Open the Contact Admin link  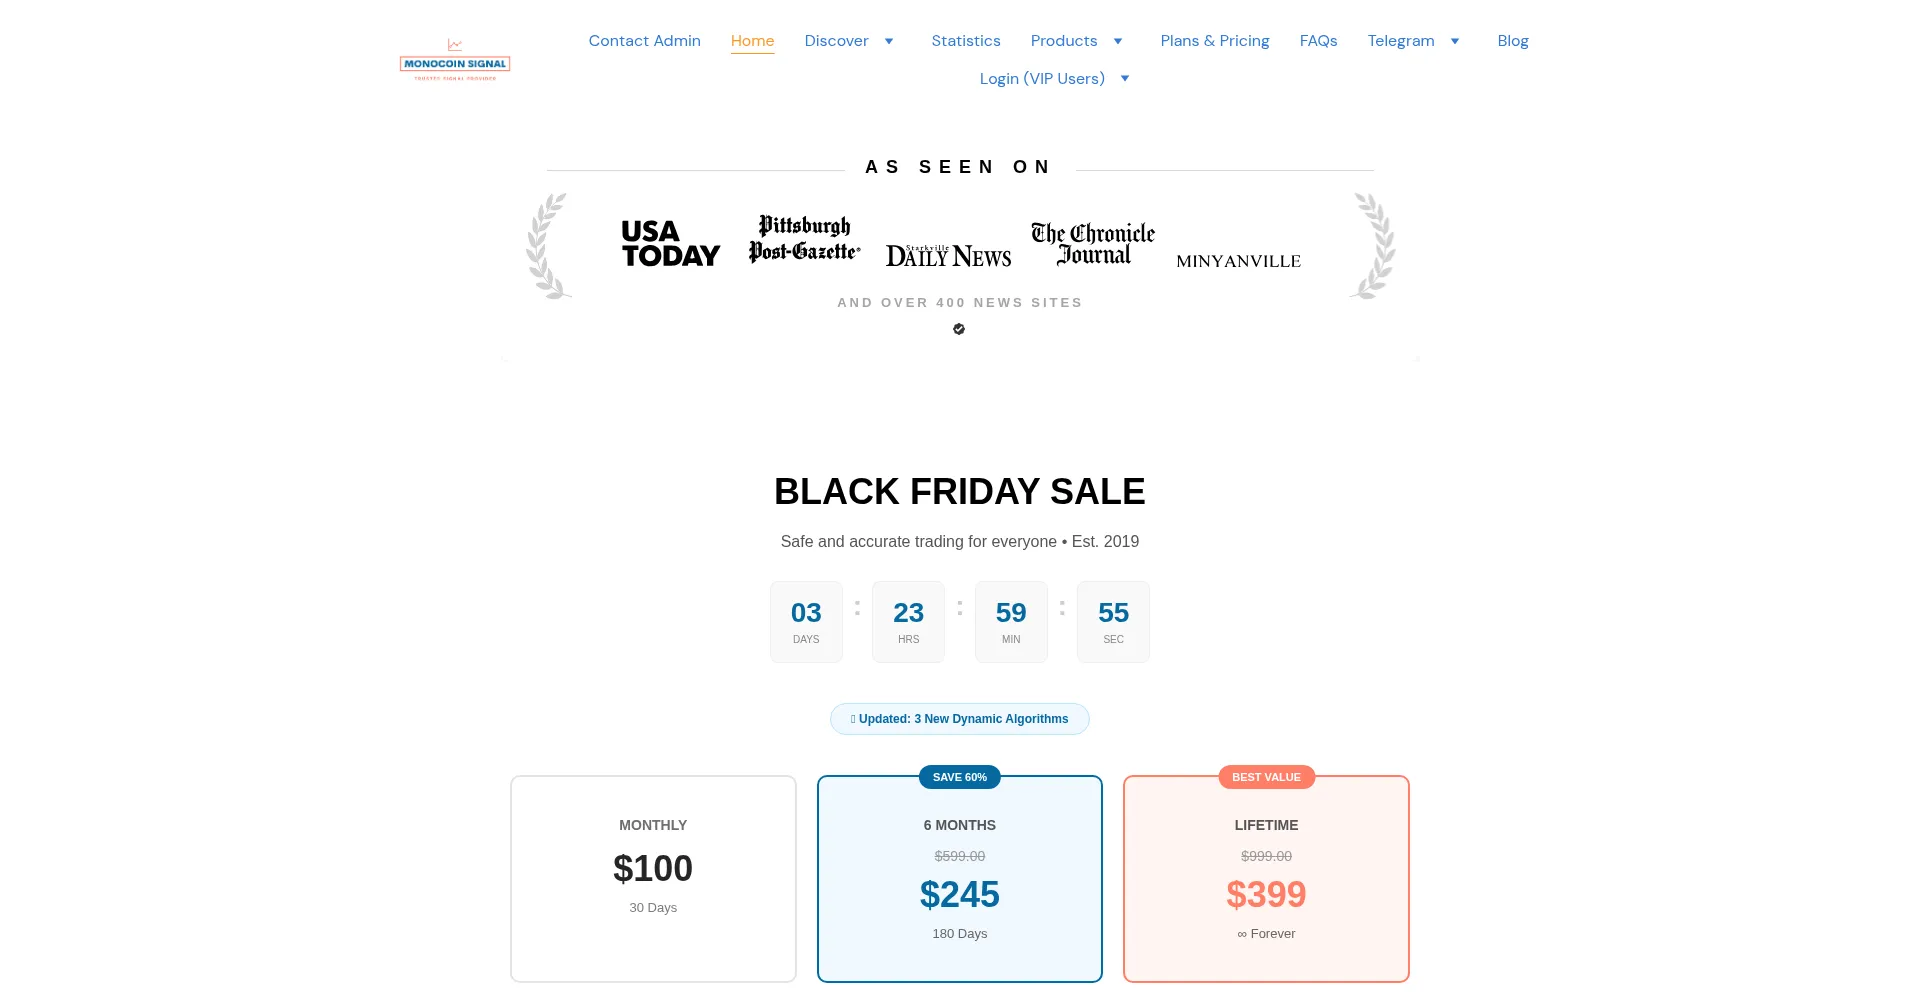pos(644,41)
